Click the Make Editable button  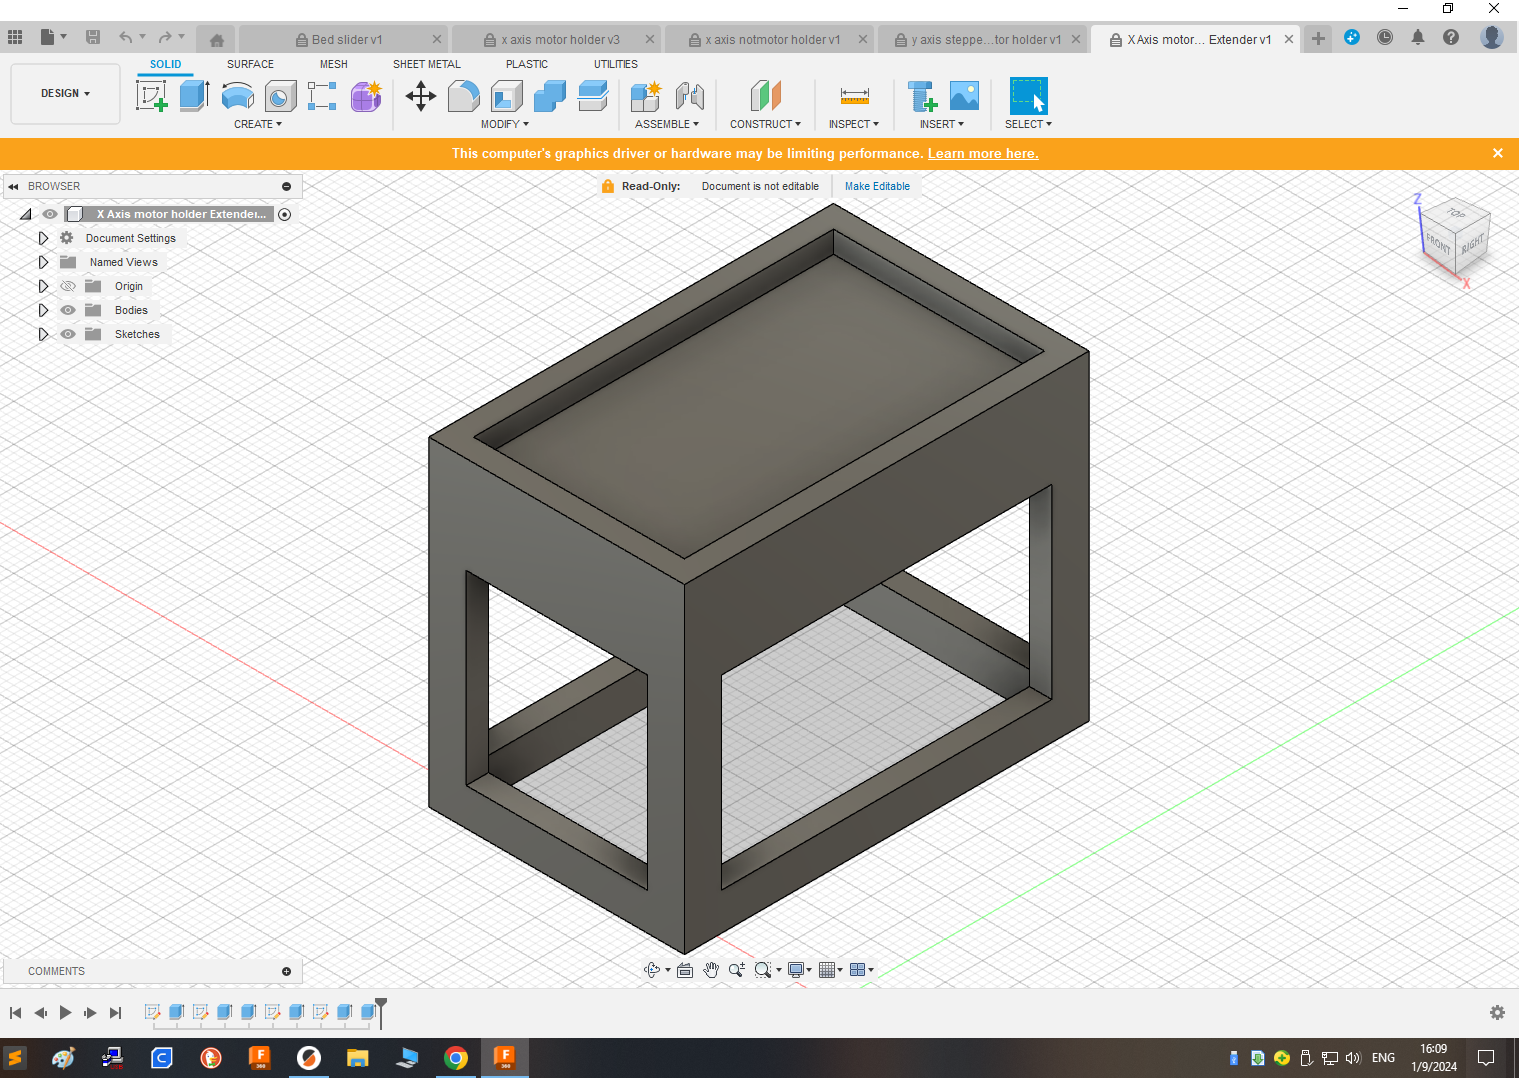(877, 186)
